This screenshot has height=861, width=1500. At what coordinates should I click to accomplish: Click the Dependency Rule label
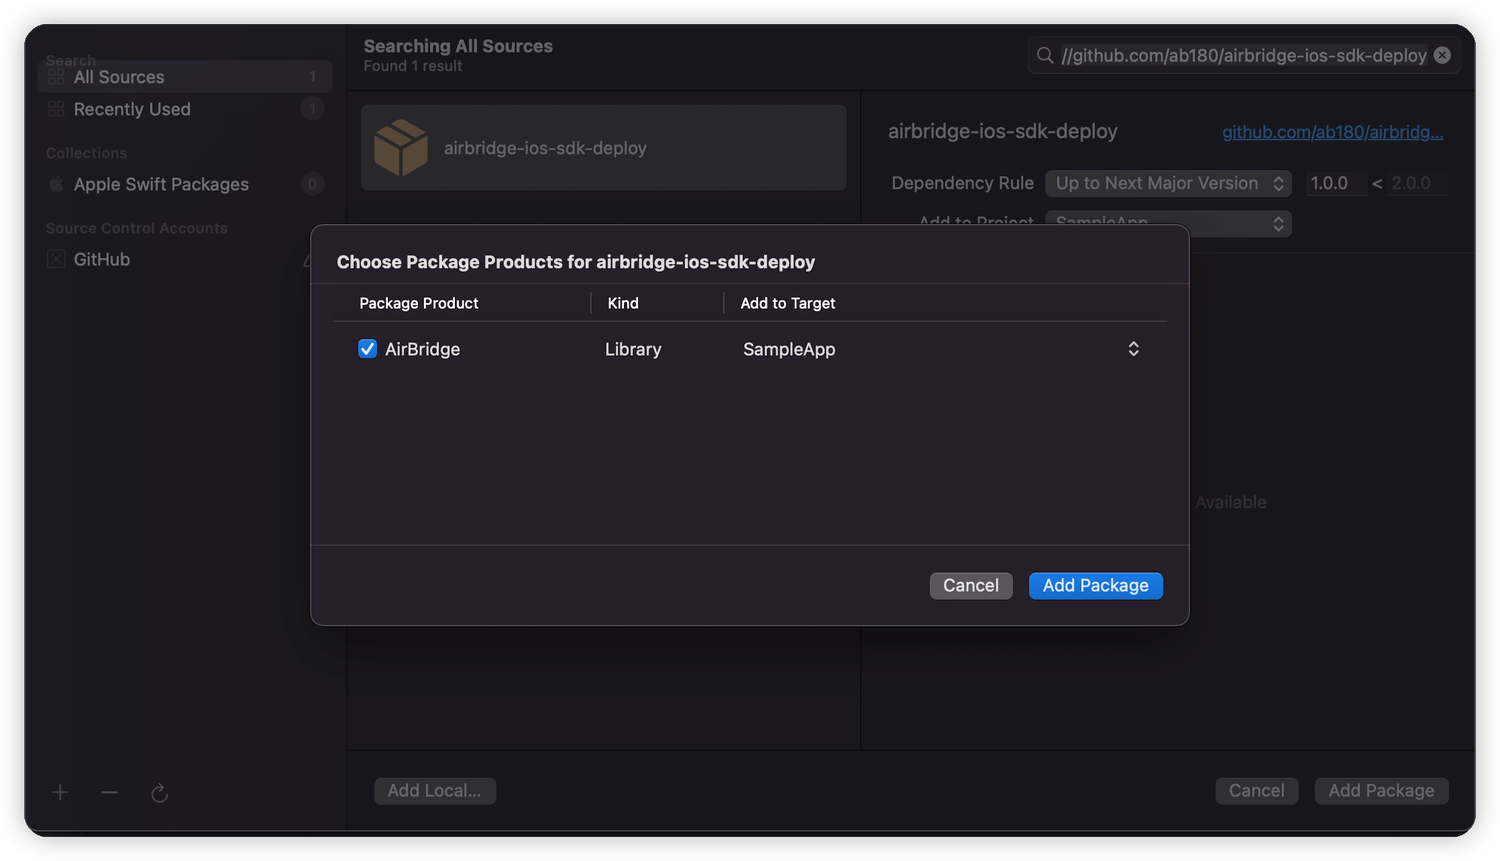click(x=962, y=183)
